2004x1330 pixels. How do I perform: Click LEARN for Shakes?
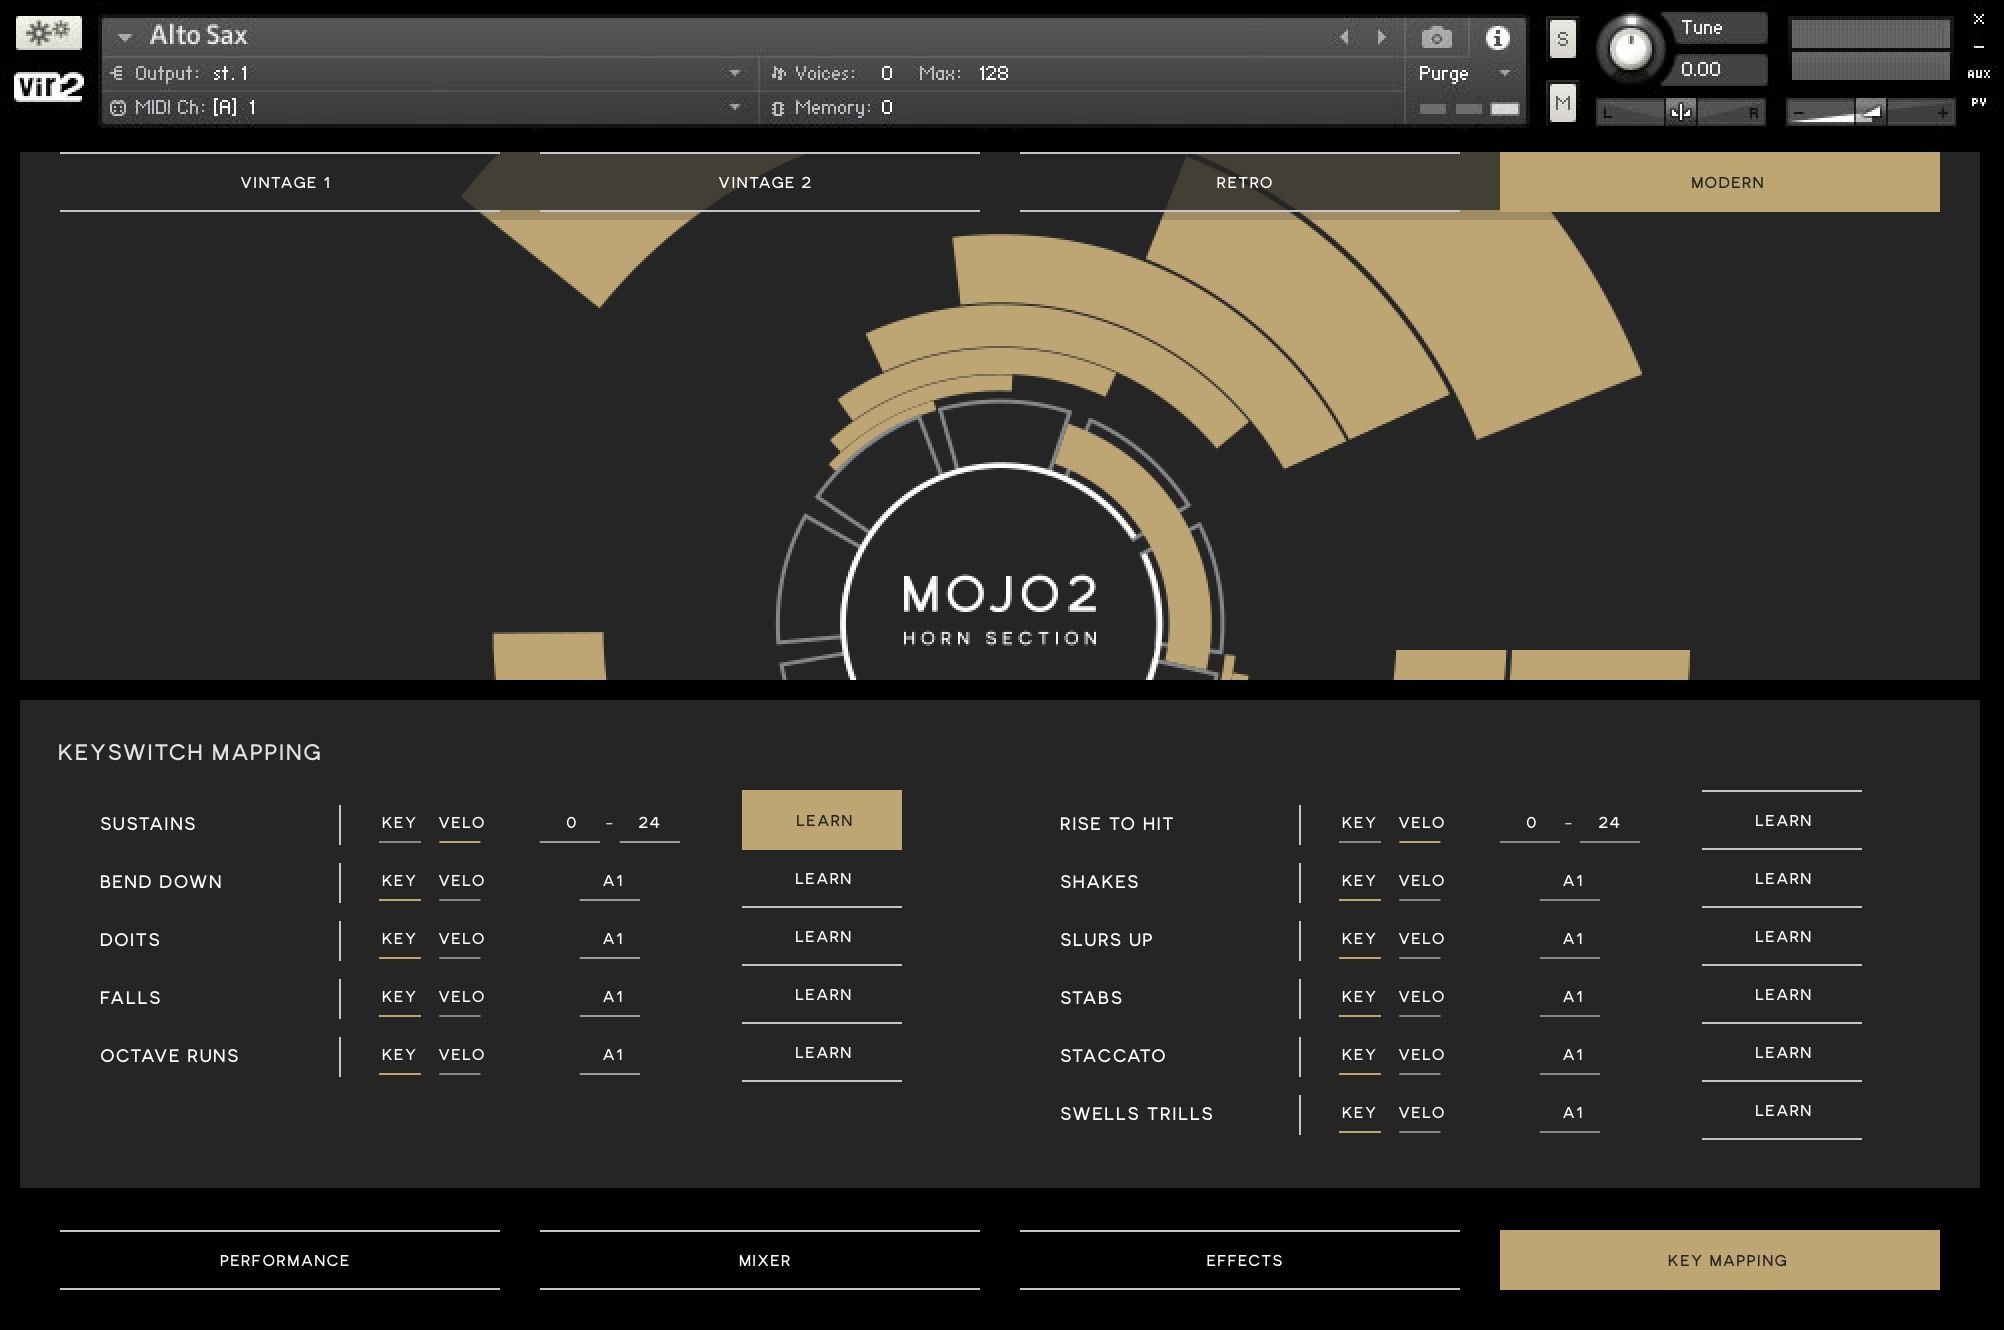click(x=1782, y=878)
